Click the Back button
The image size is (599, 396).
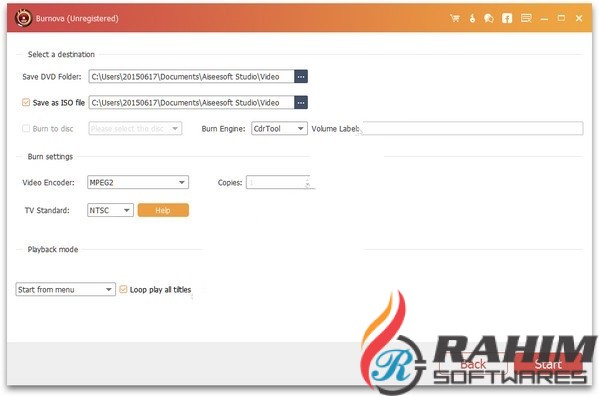(x=473, y=365)
